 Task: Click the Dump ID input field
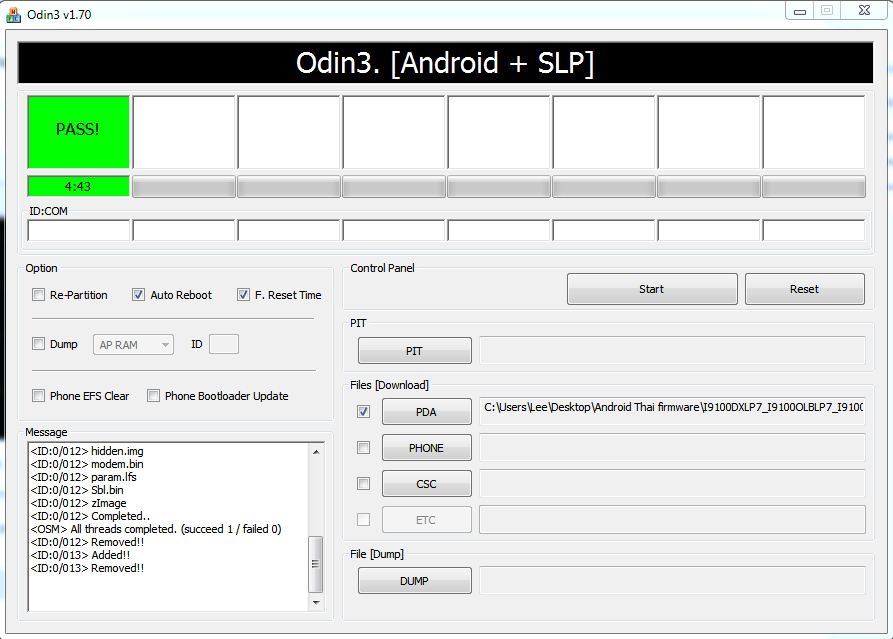223,344
